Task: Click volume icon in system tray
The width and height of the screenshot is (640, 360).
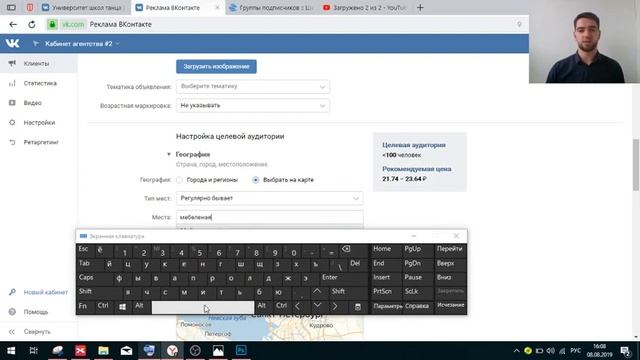Action: (551, 351)
